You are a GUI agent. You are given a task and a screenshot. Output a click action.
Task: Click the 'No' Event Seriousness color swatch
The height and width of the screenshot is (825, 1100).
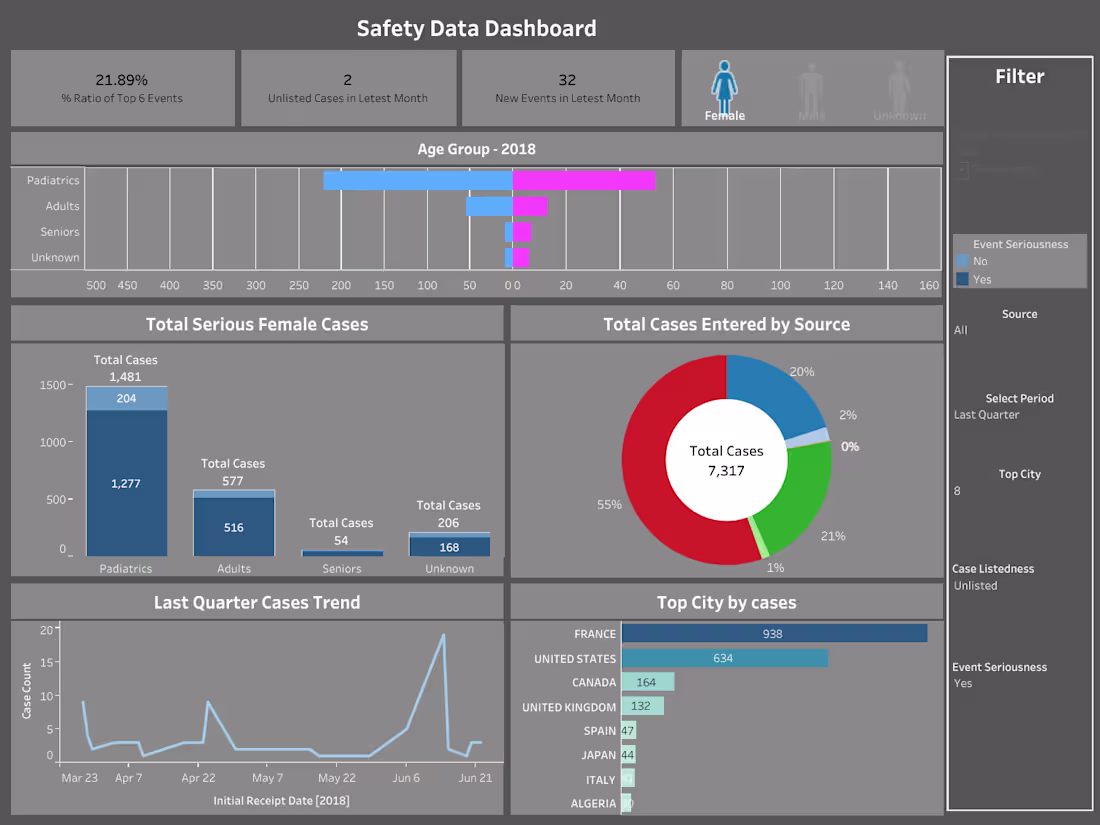(962, 261)
